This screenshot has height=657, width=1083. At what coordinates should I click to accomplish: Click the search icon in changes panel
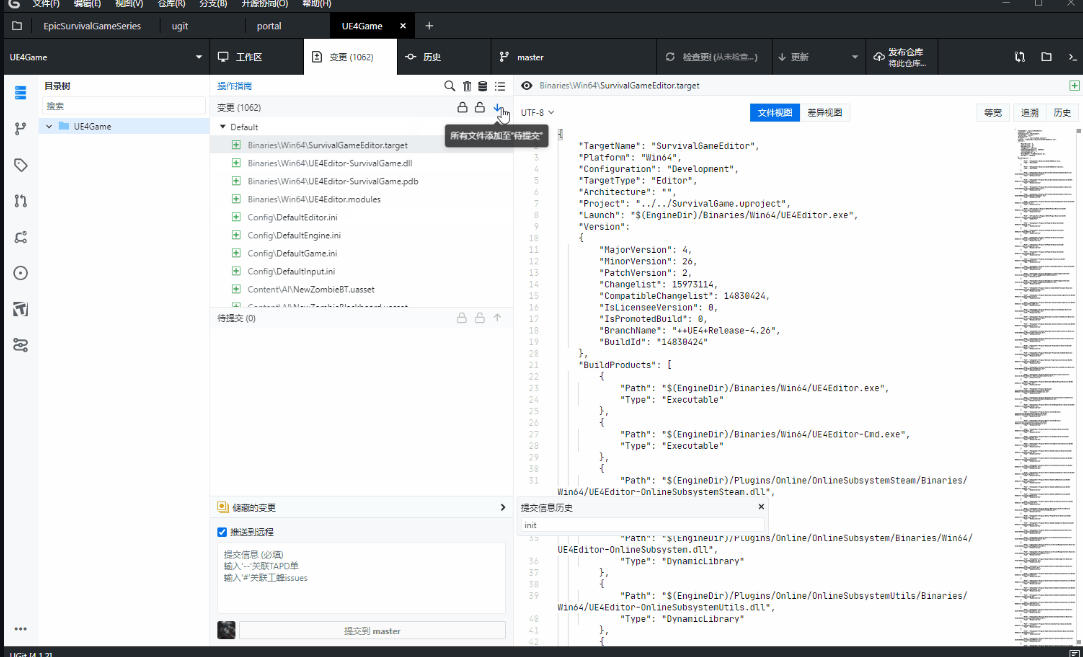coord(450,87)
